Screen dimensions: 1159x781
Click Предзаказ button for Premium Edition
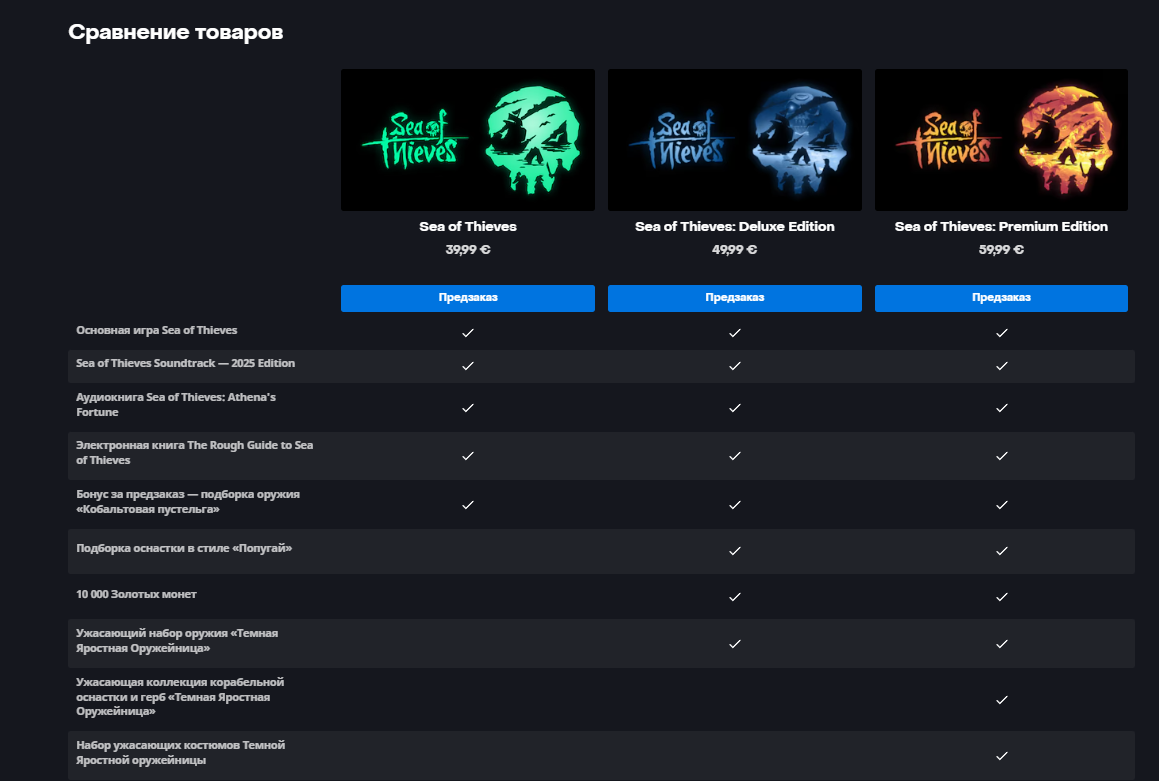(x=1002, y=298)
